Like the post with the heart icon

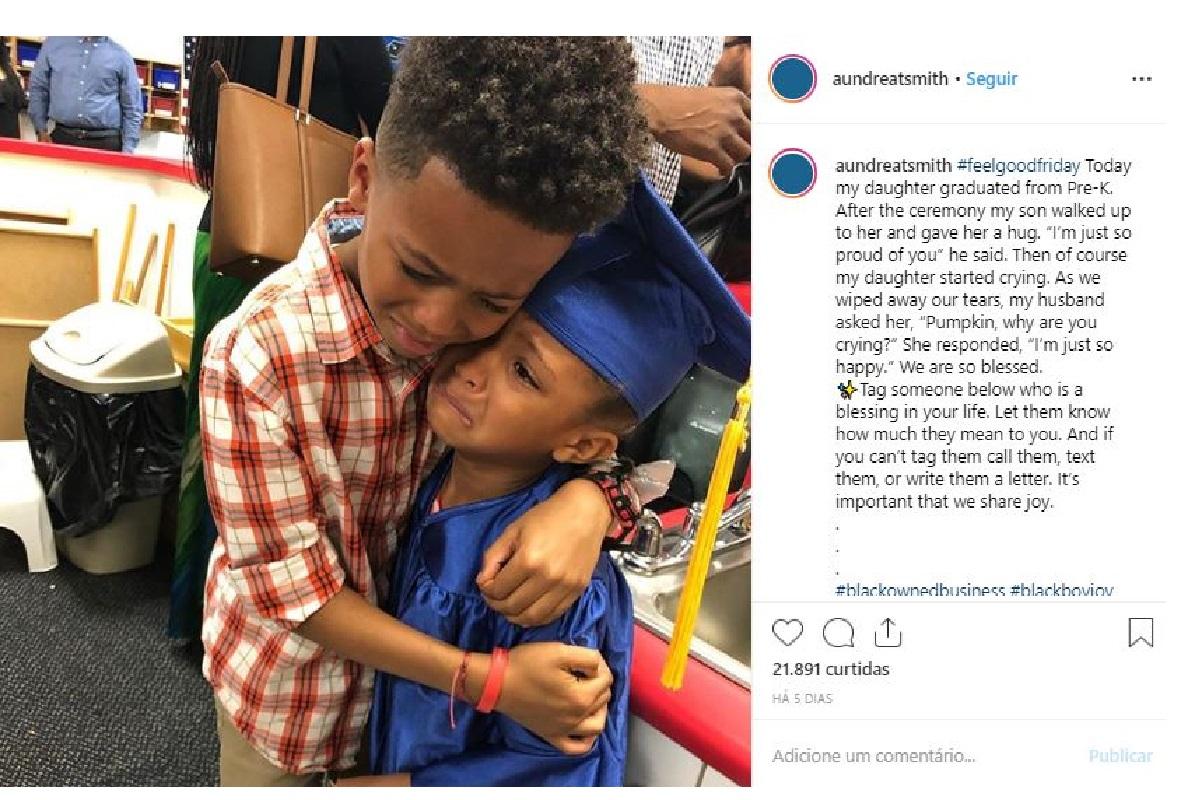788,632
